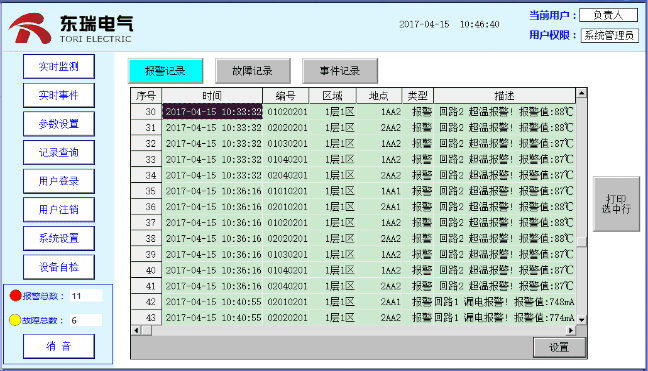Screen dimensions: 648x371
Task: Click the table scroll down arrow
Action: [581, 320]
